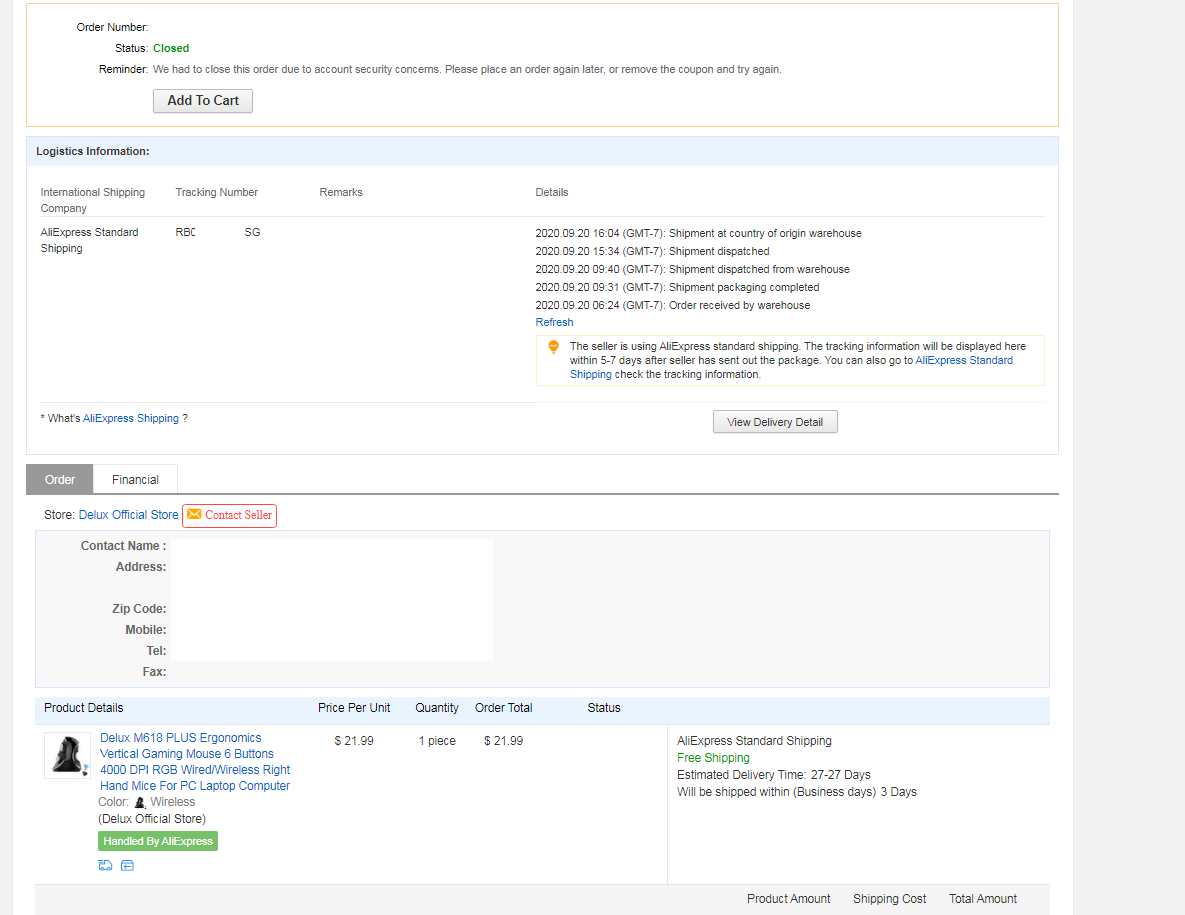The height and width of the screenshot is (915, 1185).
Task: Click the View Delivery Detail button
Action: pyautogui.click(x=775, y=422)
